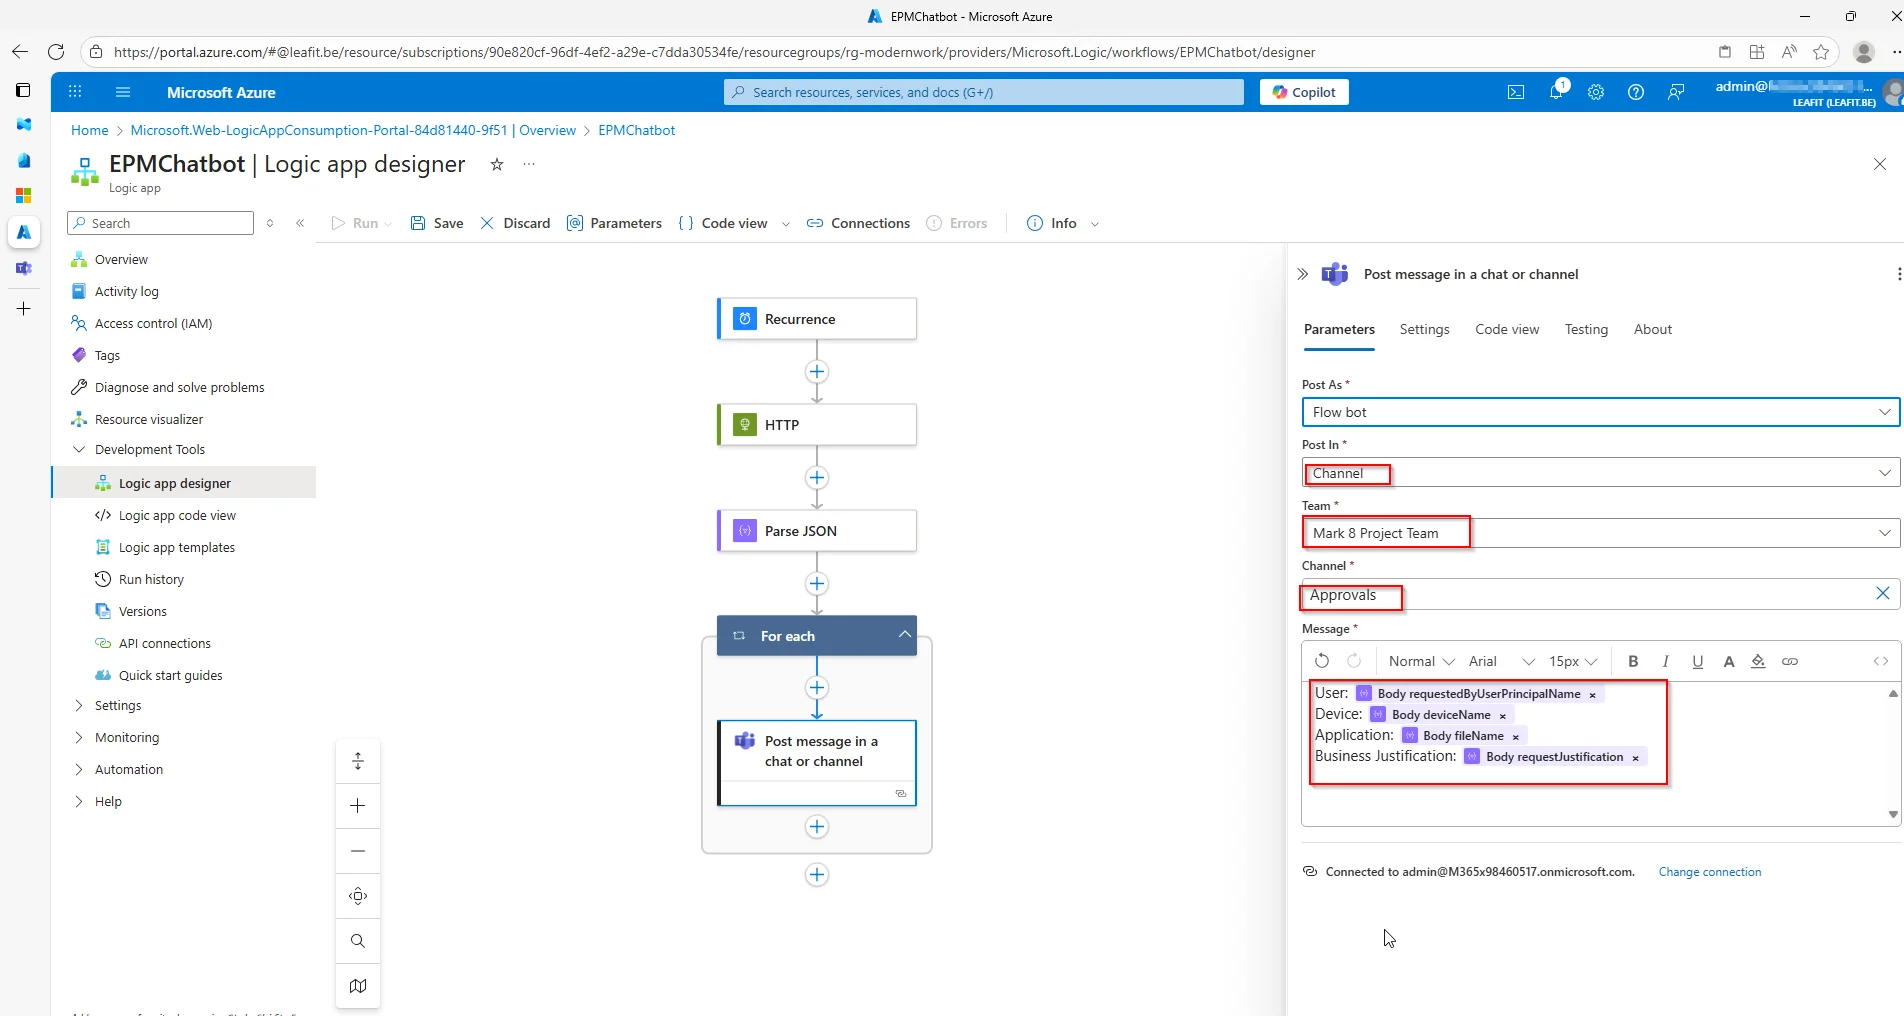Collapse Development Tools section in sidebar

pos(79,449)
